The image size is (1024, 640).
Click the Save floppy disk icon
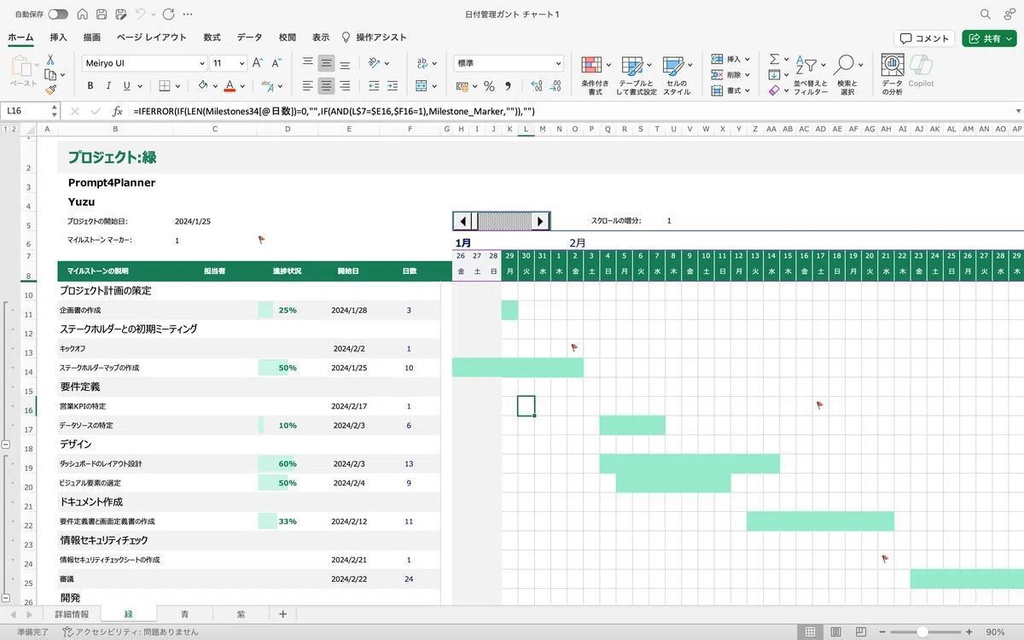101,14
